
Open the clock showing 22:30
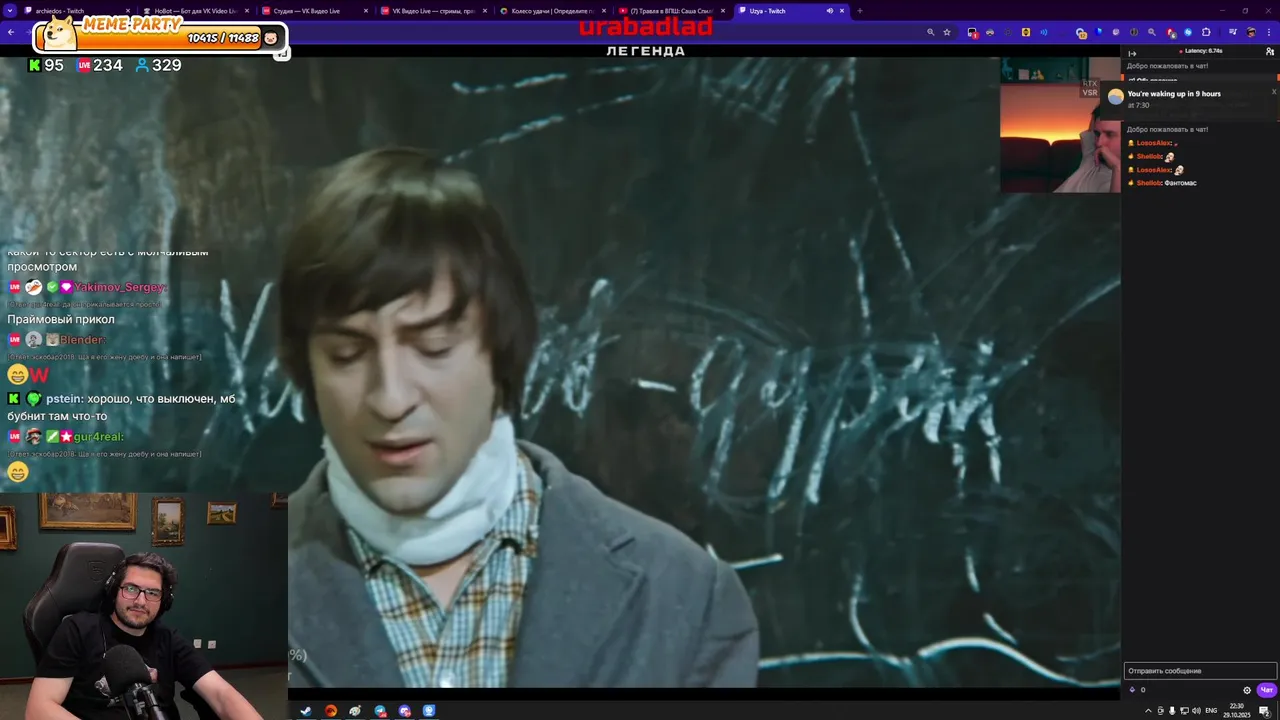[1237, 711]
